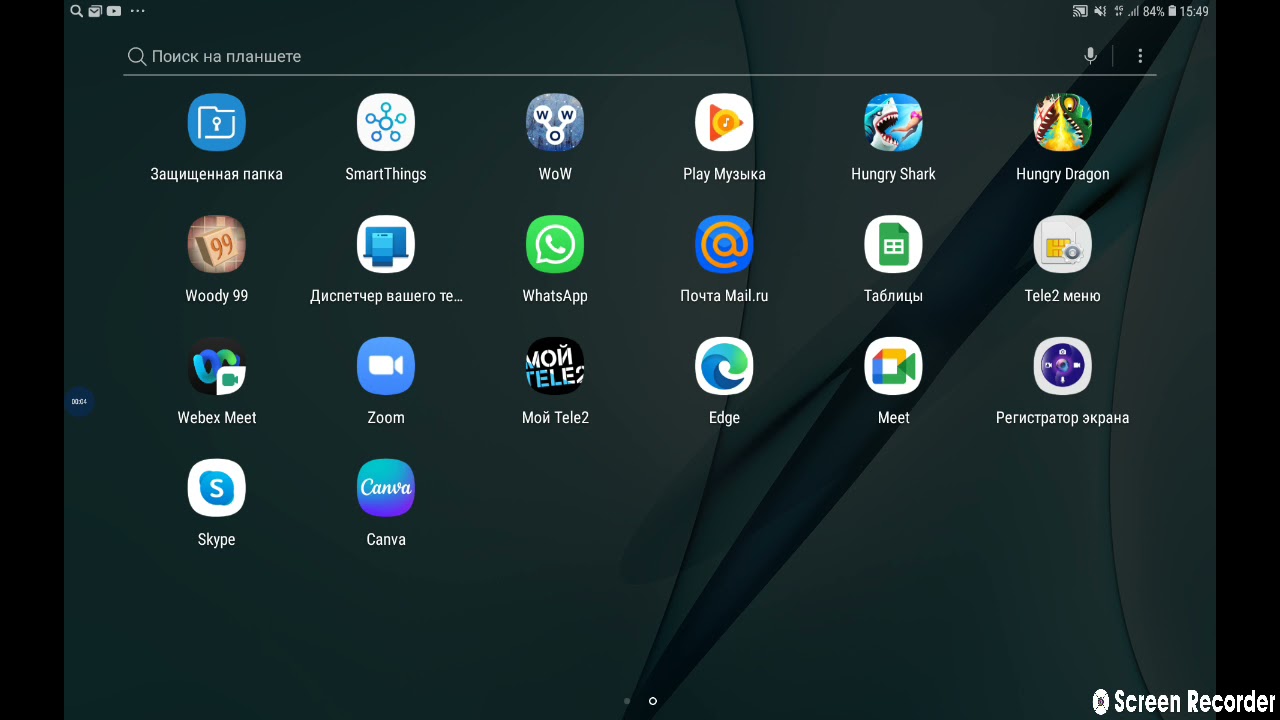Open the Zoom app
Viewport: 1280px width, 720px height.
point(386,367)
